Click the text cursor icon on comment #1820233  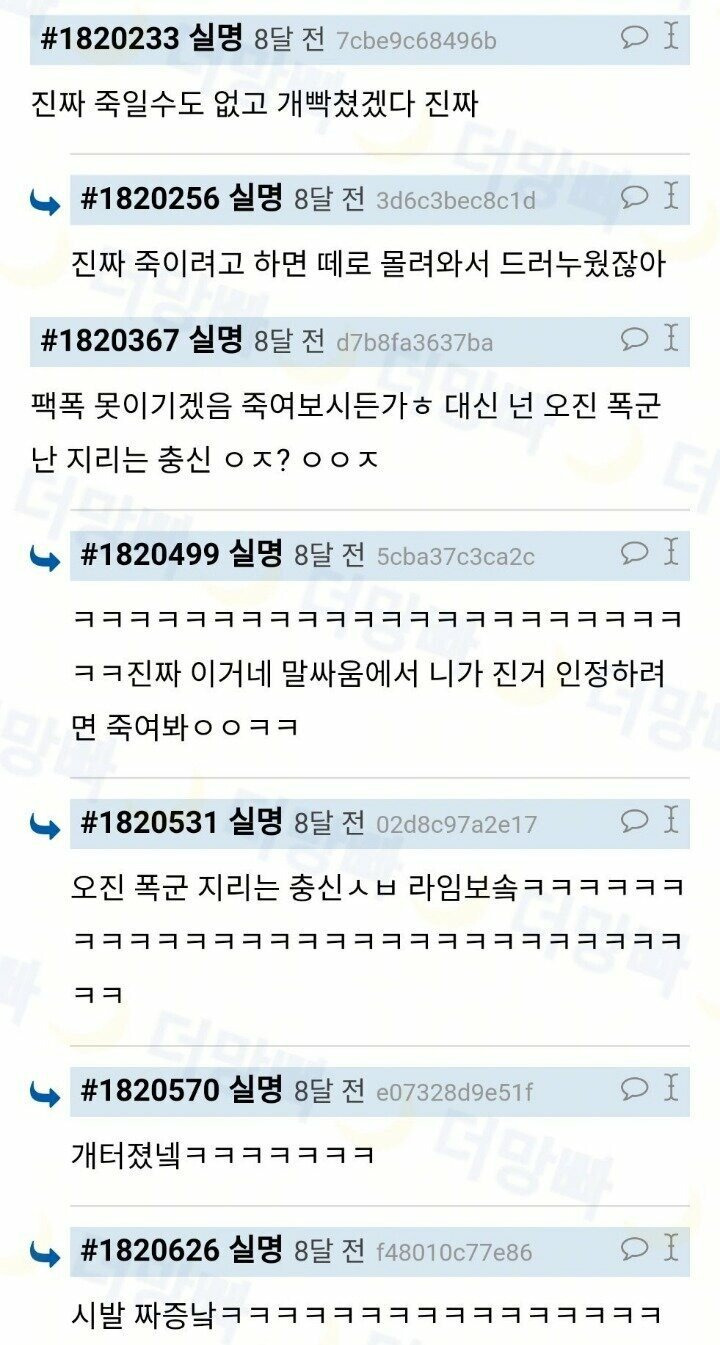pyautogui.click(x=671, y=38)
